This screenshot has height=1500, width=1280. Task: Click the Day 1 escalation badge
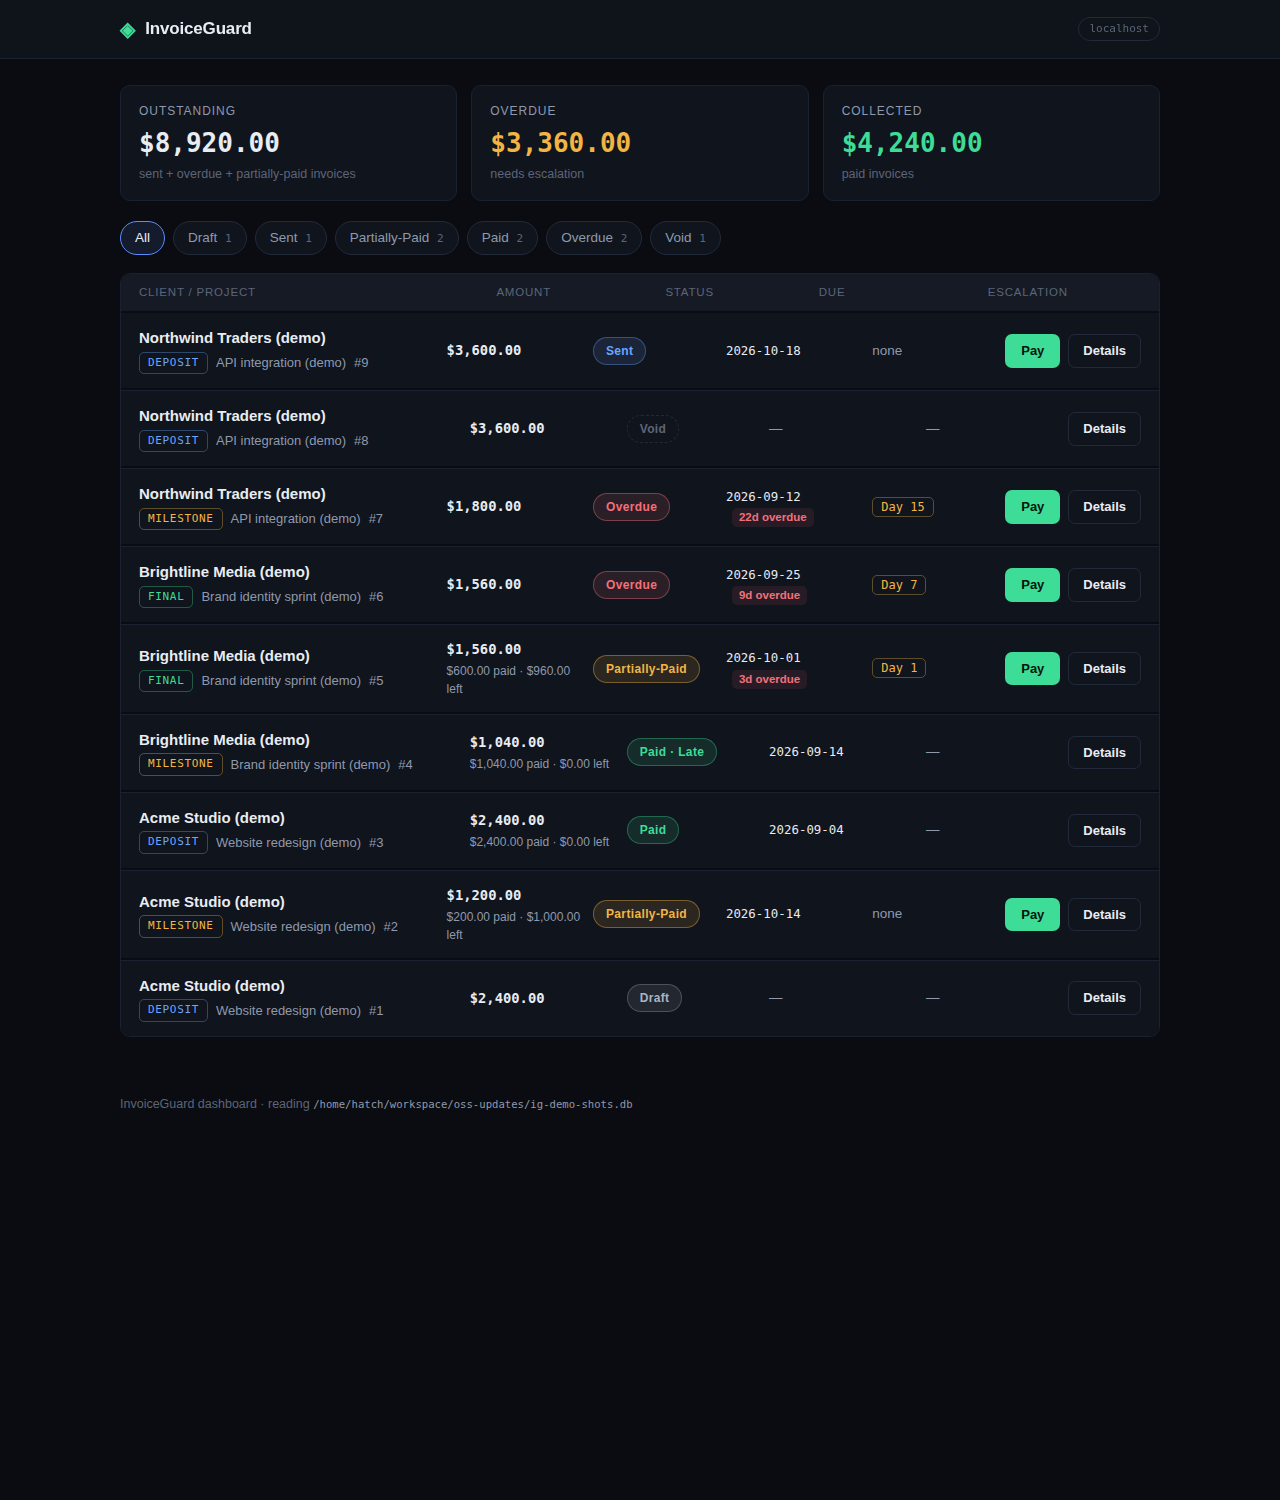[899, 668]
